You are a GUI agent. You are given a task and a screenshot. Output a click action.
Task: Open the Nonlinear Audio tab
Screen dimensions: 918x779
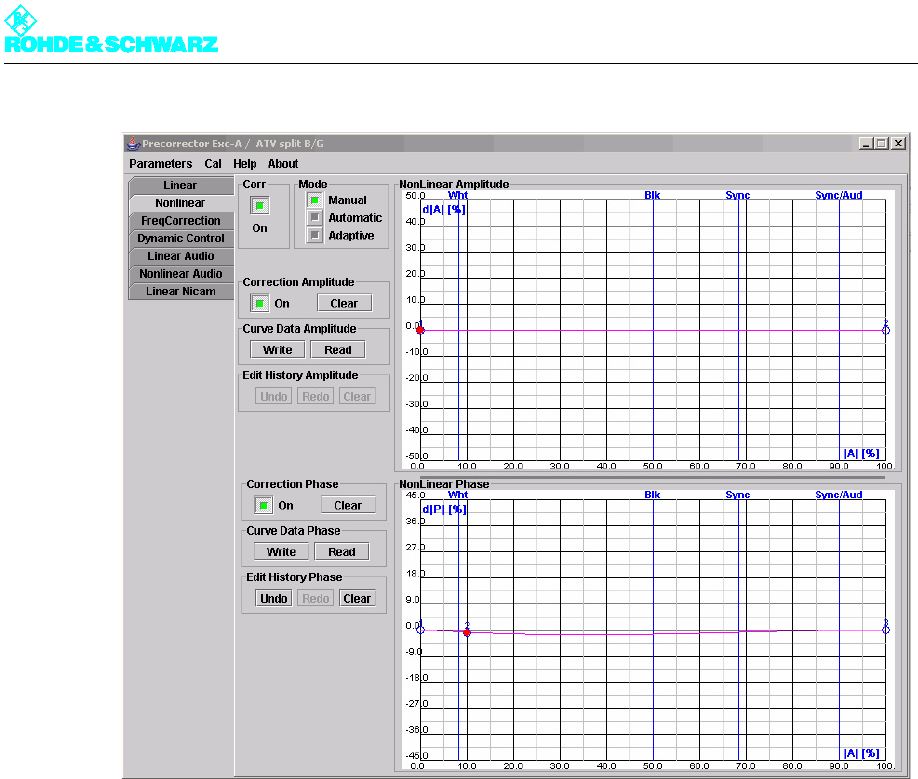[x=180, y=274]
